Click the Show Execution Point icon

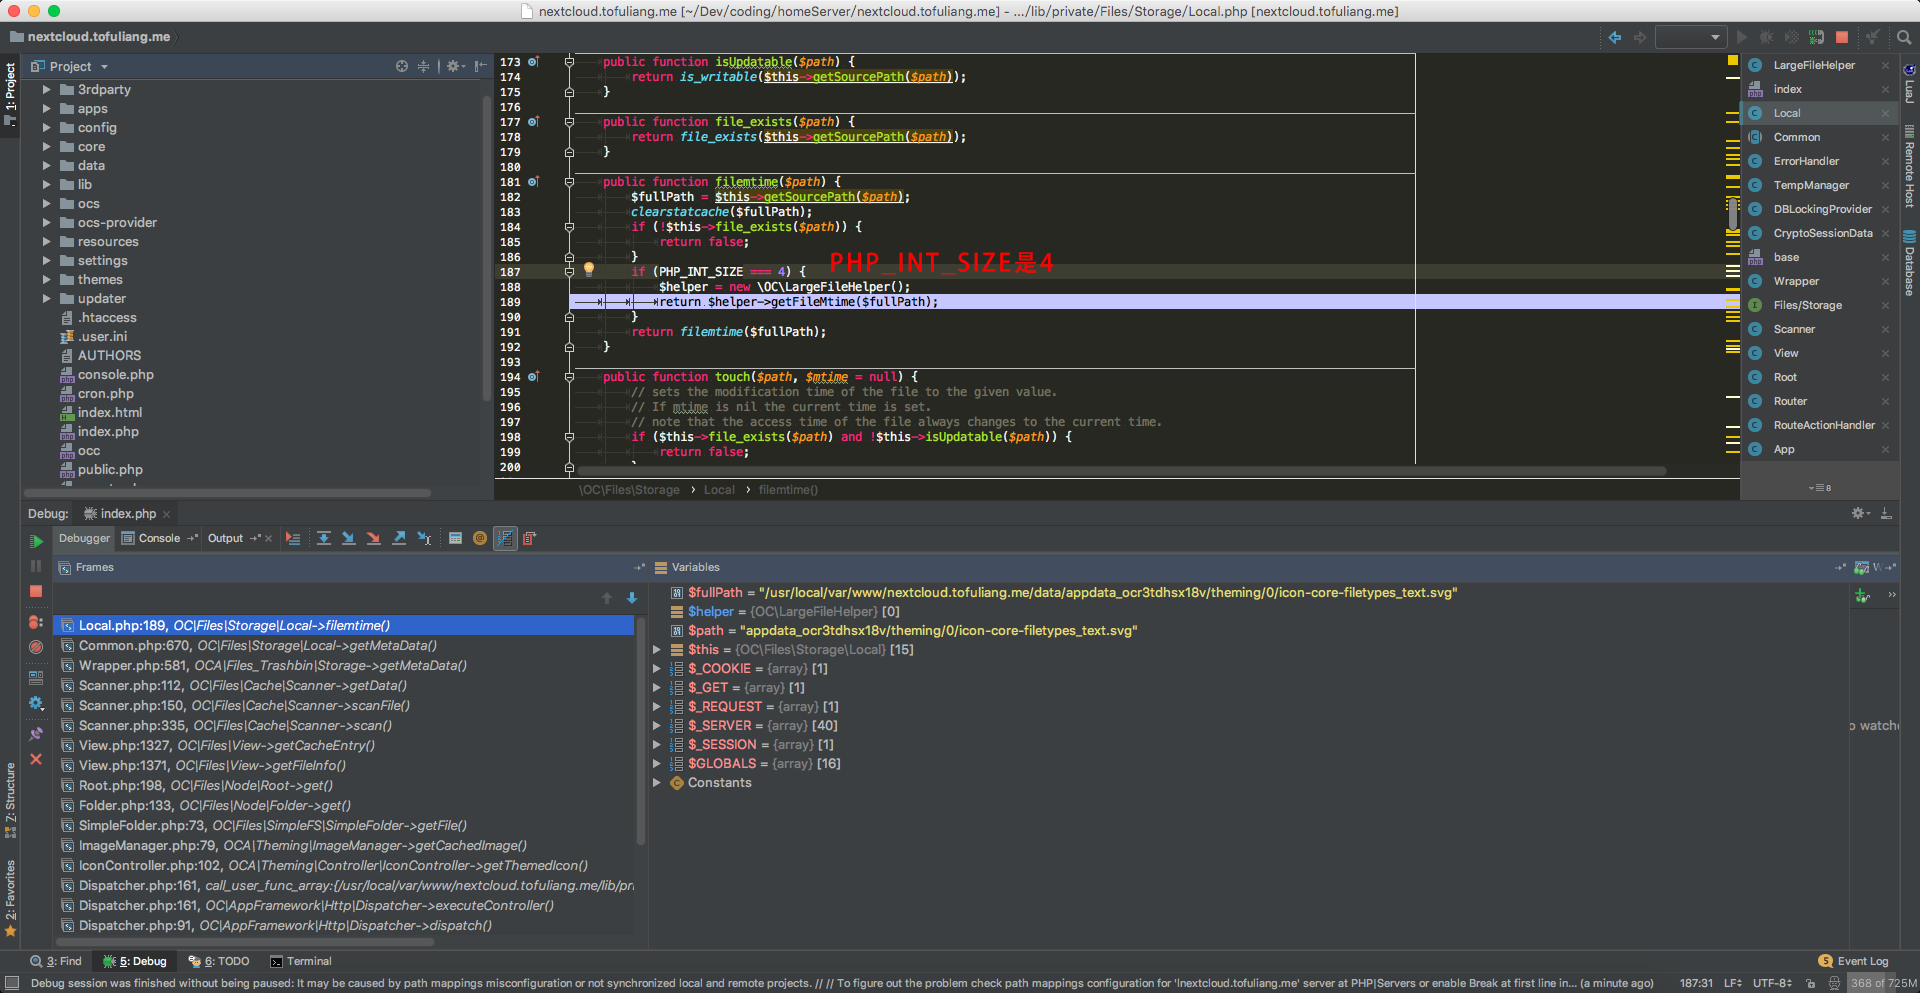(x=293, y=538)
